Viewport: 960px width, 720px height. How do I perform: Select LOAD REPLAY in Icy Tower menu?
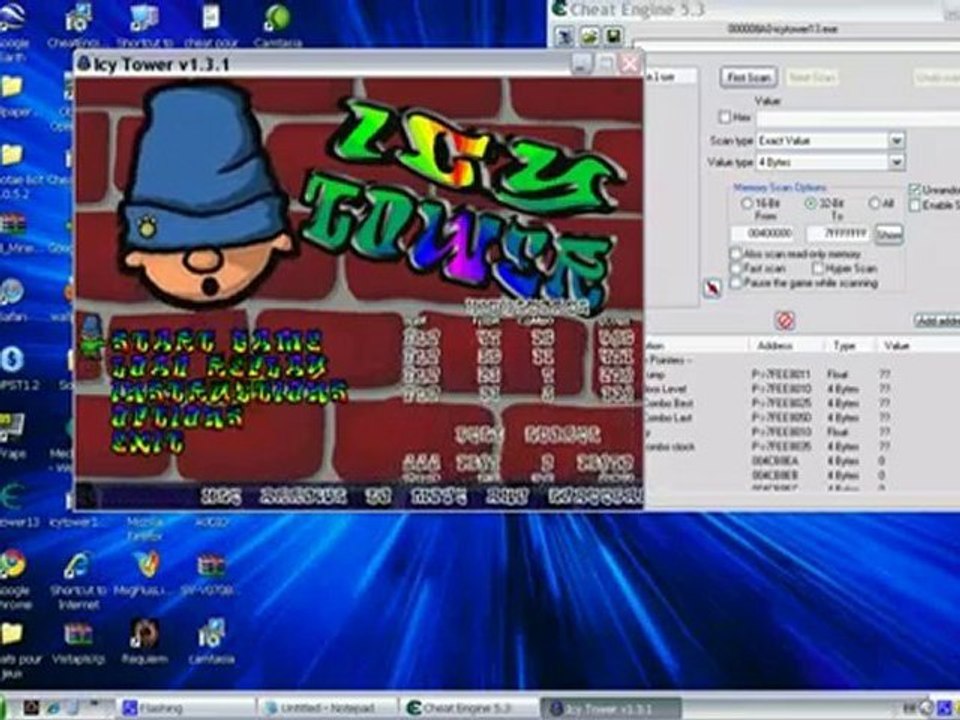click(x=219, y=366)
